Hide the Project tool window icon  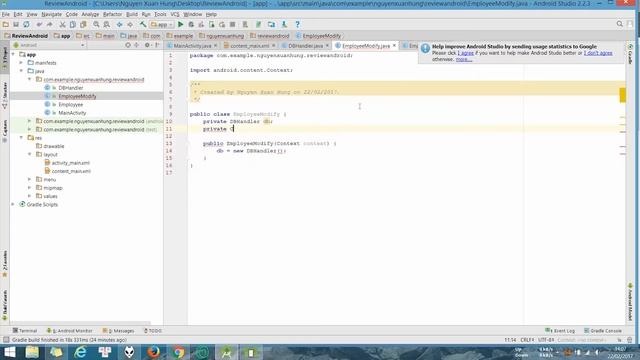click(158, 45)
